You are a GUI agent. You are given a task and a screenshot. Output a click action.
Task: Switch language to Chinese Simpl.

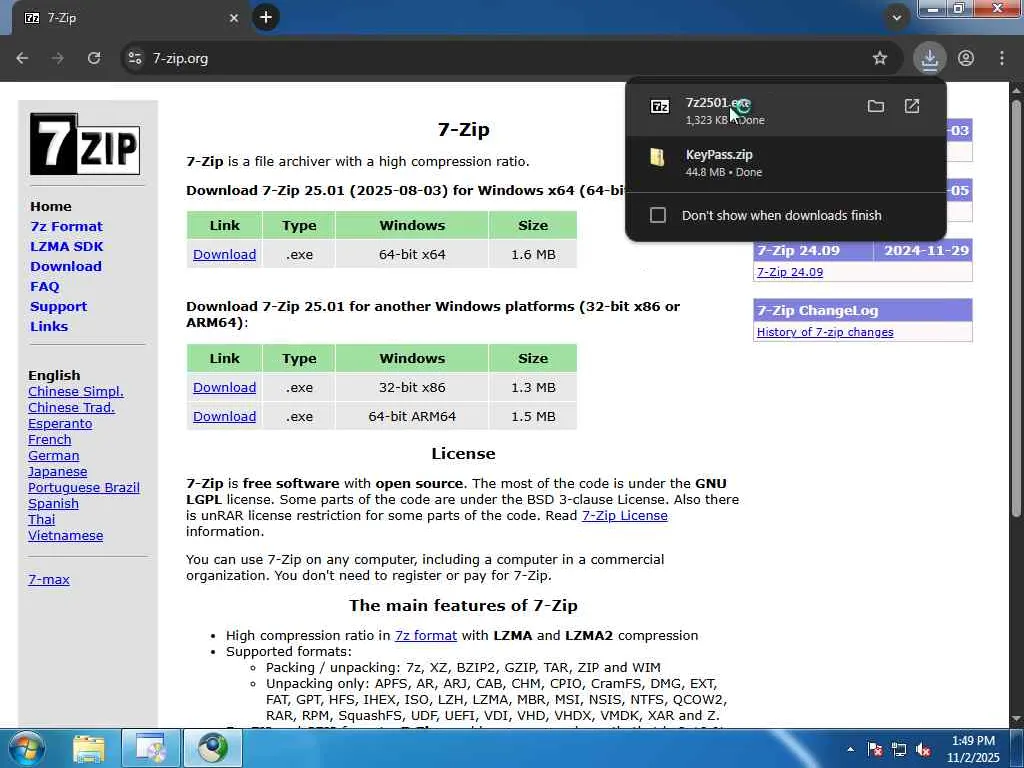coord(76,391)
